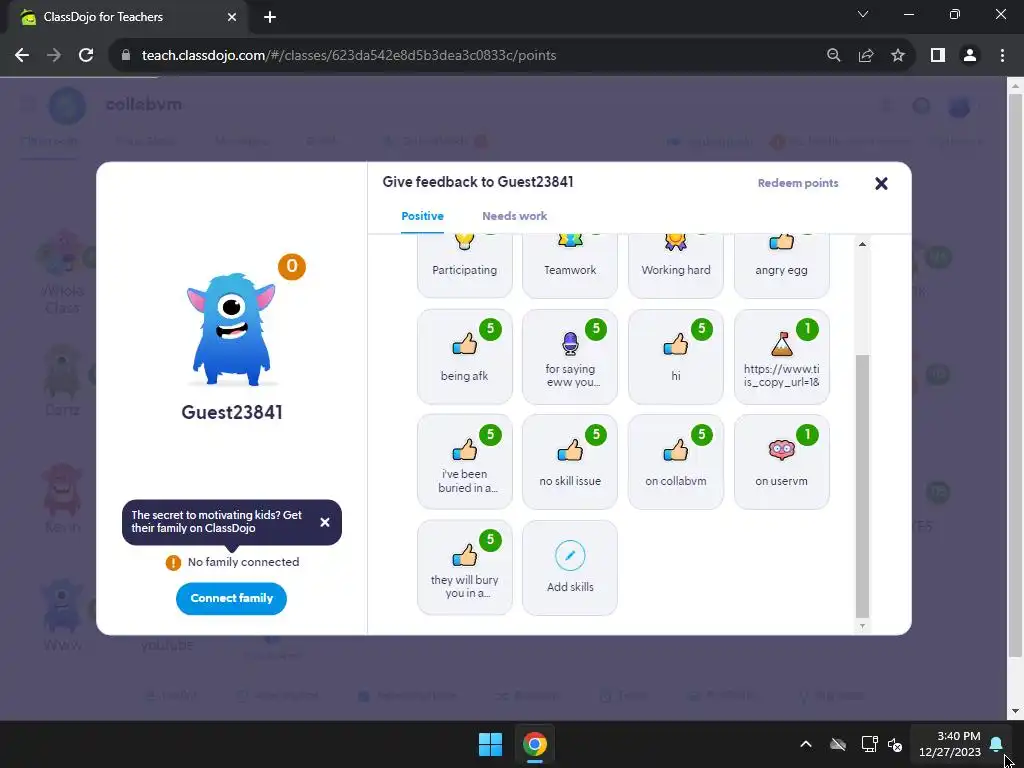Show hidden system tray icons
Image resolution: width=1024 pixels, height=768 pixels.
pyautogui.click(x=806, y=744)
